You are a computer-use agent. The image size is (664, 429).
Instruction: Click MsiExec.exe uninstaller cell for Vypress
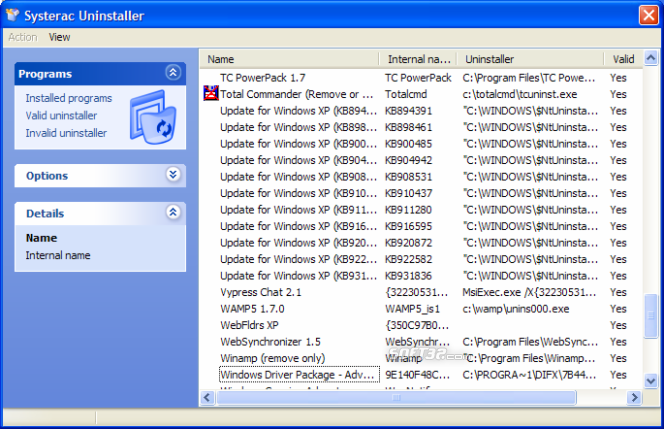click(x=529, y=293)
